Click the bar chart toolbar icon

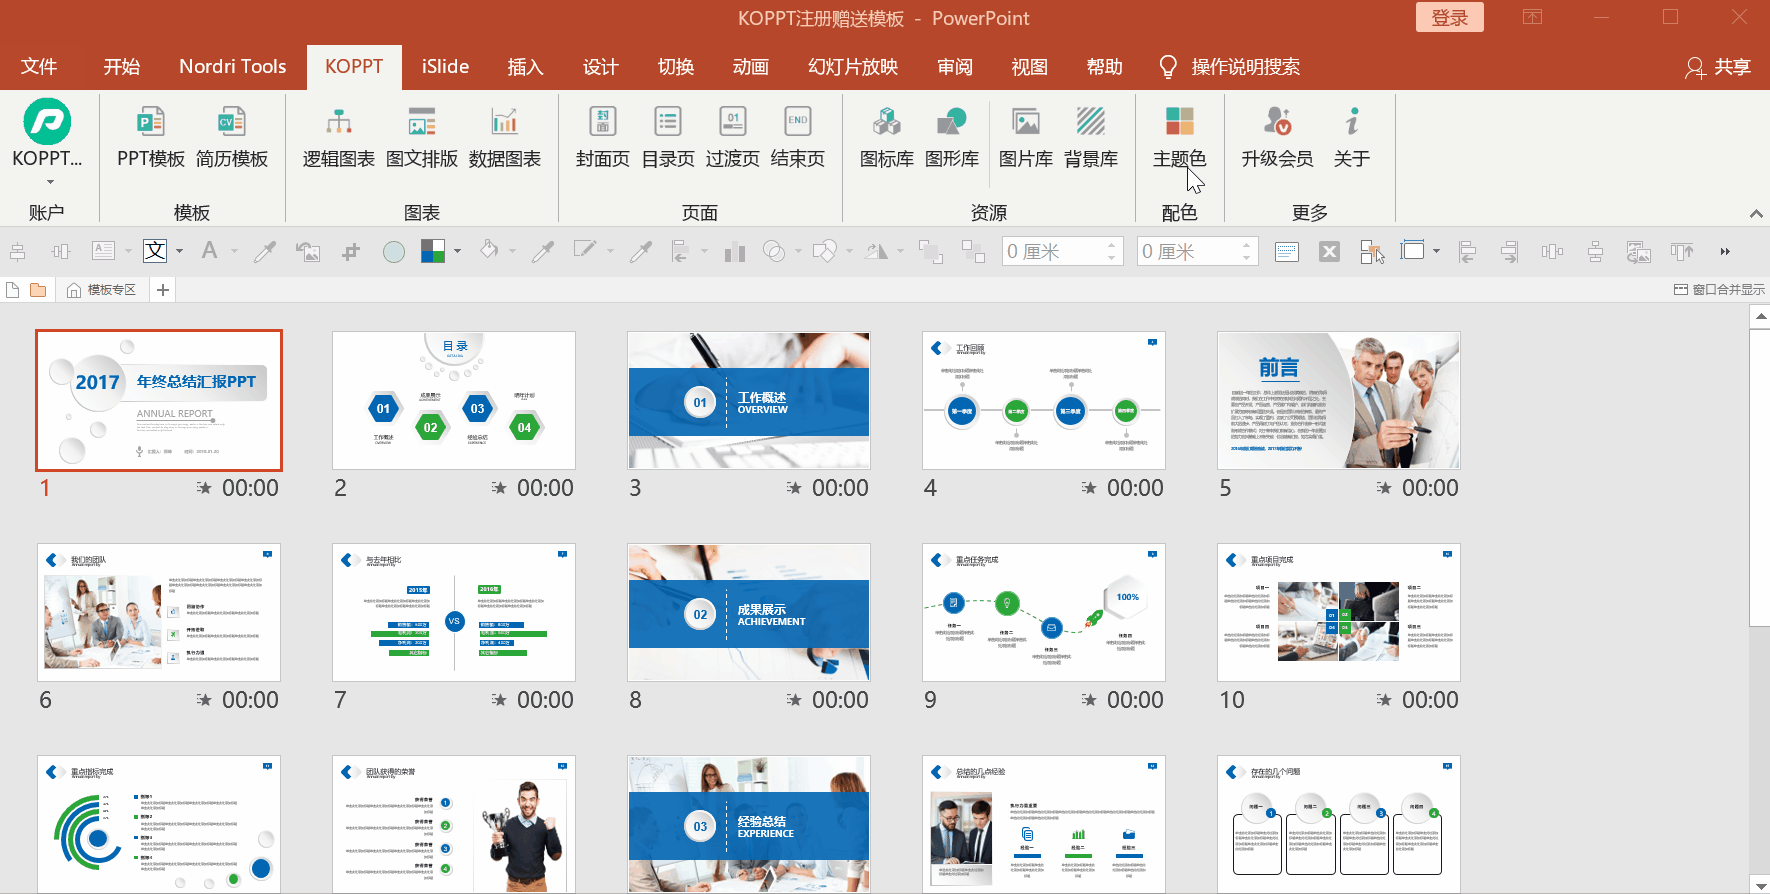(x=735, y=252)
